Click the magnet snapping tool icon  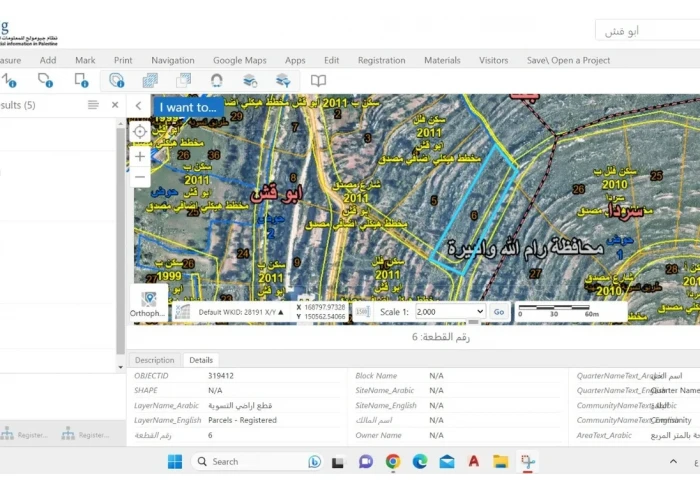(x=216, y=80)
